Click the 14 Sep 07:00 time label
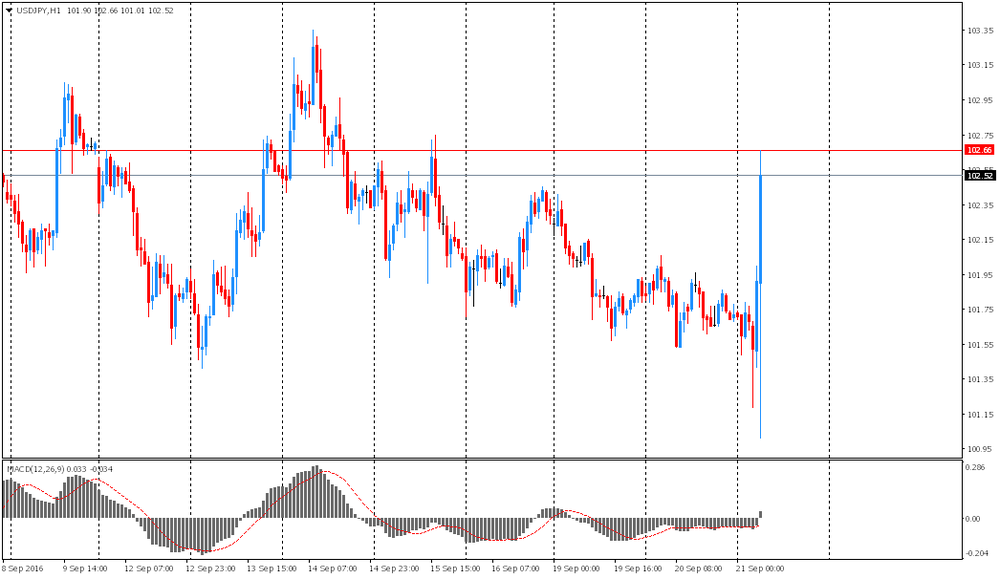Viewport: 1000px width, 579px height. tap(332, 569)
